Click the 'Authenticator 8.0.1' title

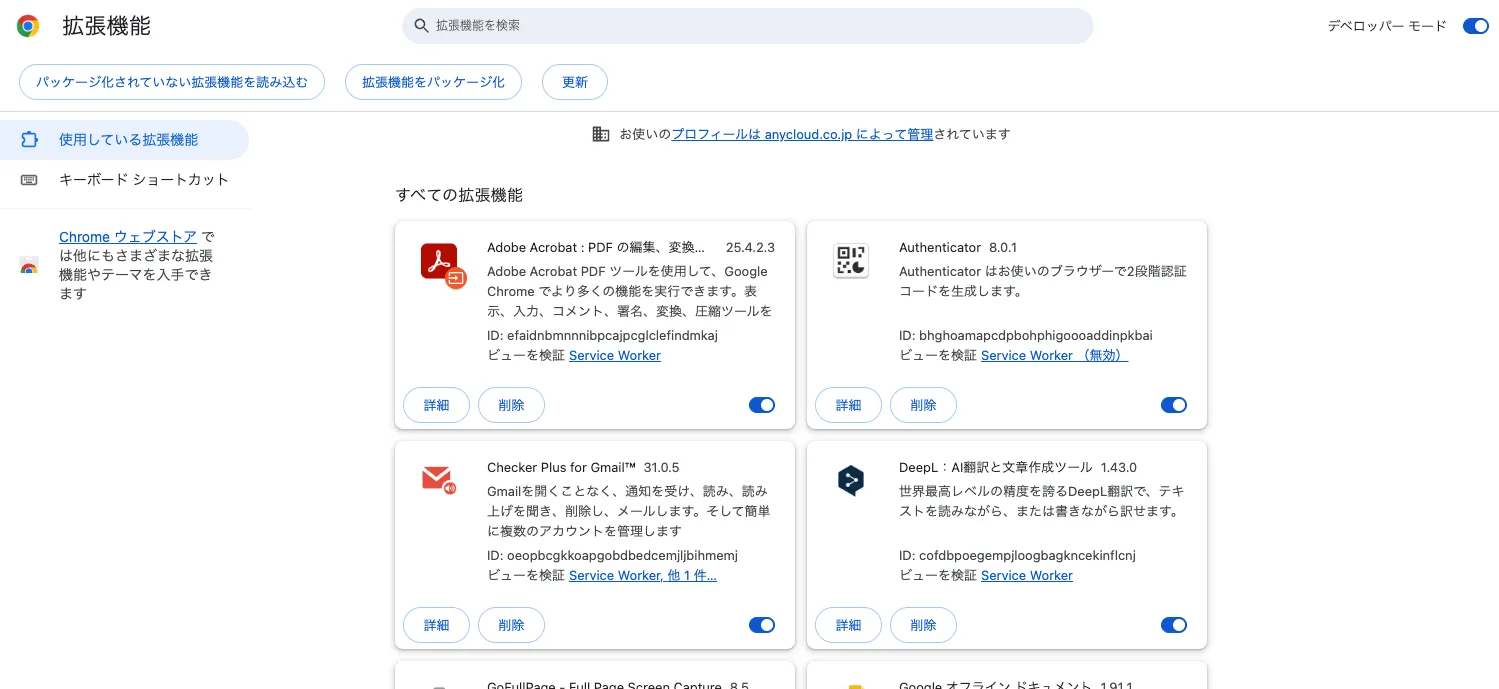(x=957, y=248)
